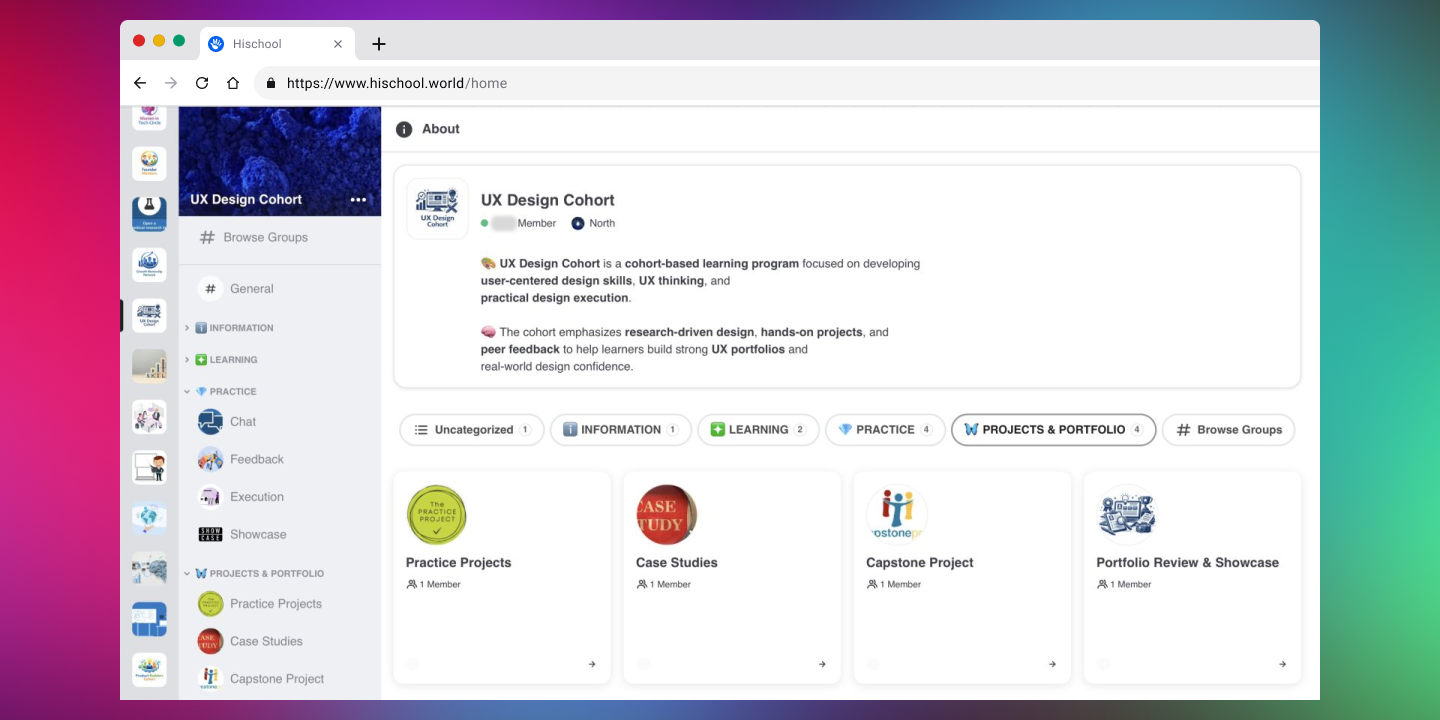The width and height of the screenshot is (1440, 720).
Task: Open the Portfolio Review & Showcase card arrow
Action: click(x=1282, y=664)
